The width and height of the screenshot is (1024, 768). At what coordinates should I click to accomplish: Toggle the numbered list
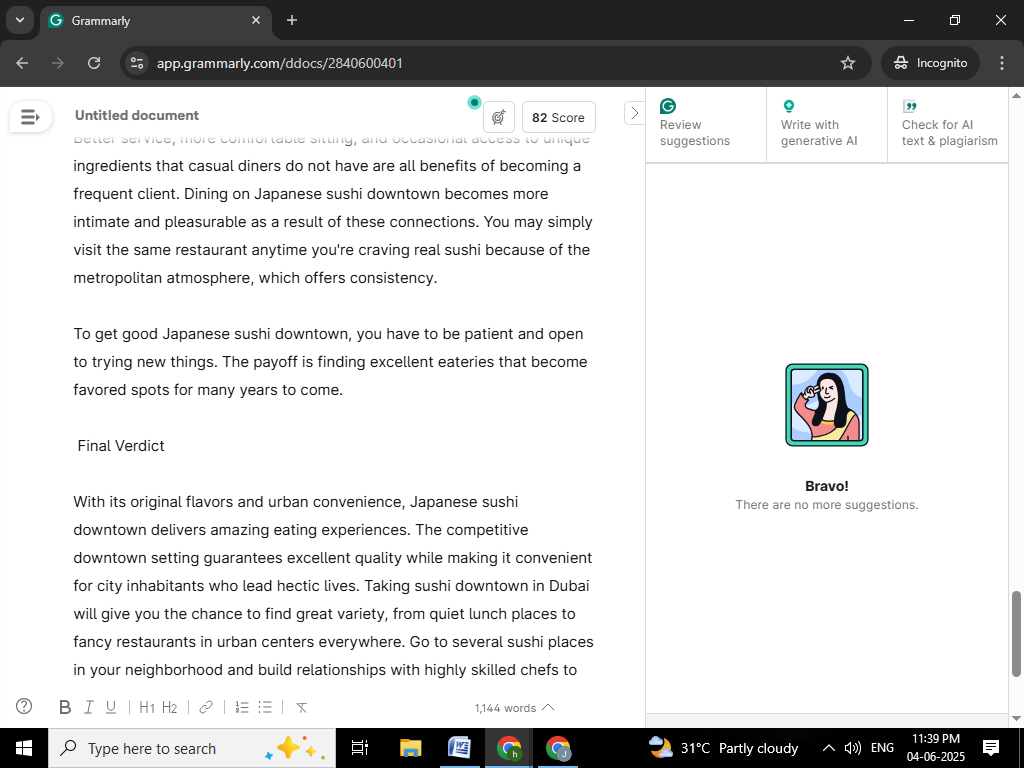[242, 707]
